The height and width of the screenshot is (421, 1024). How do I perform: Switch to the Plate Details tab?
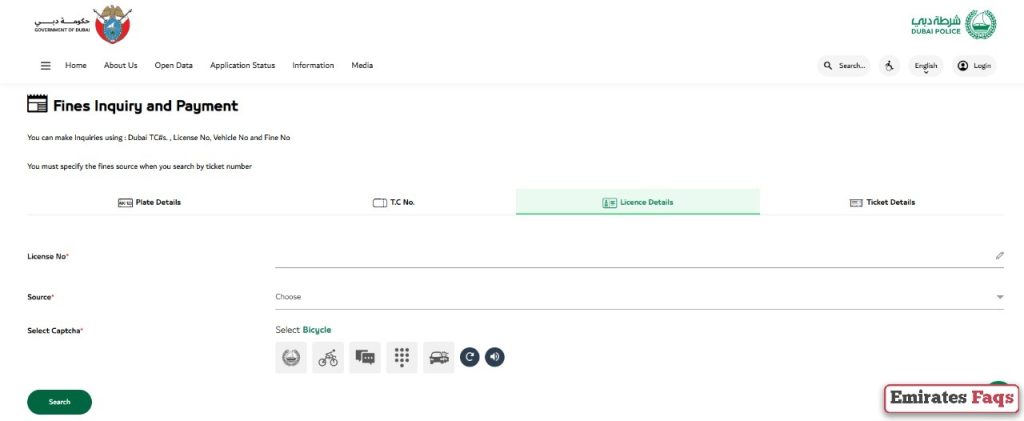(x=150, y=202)
